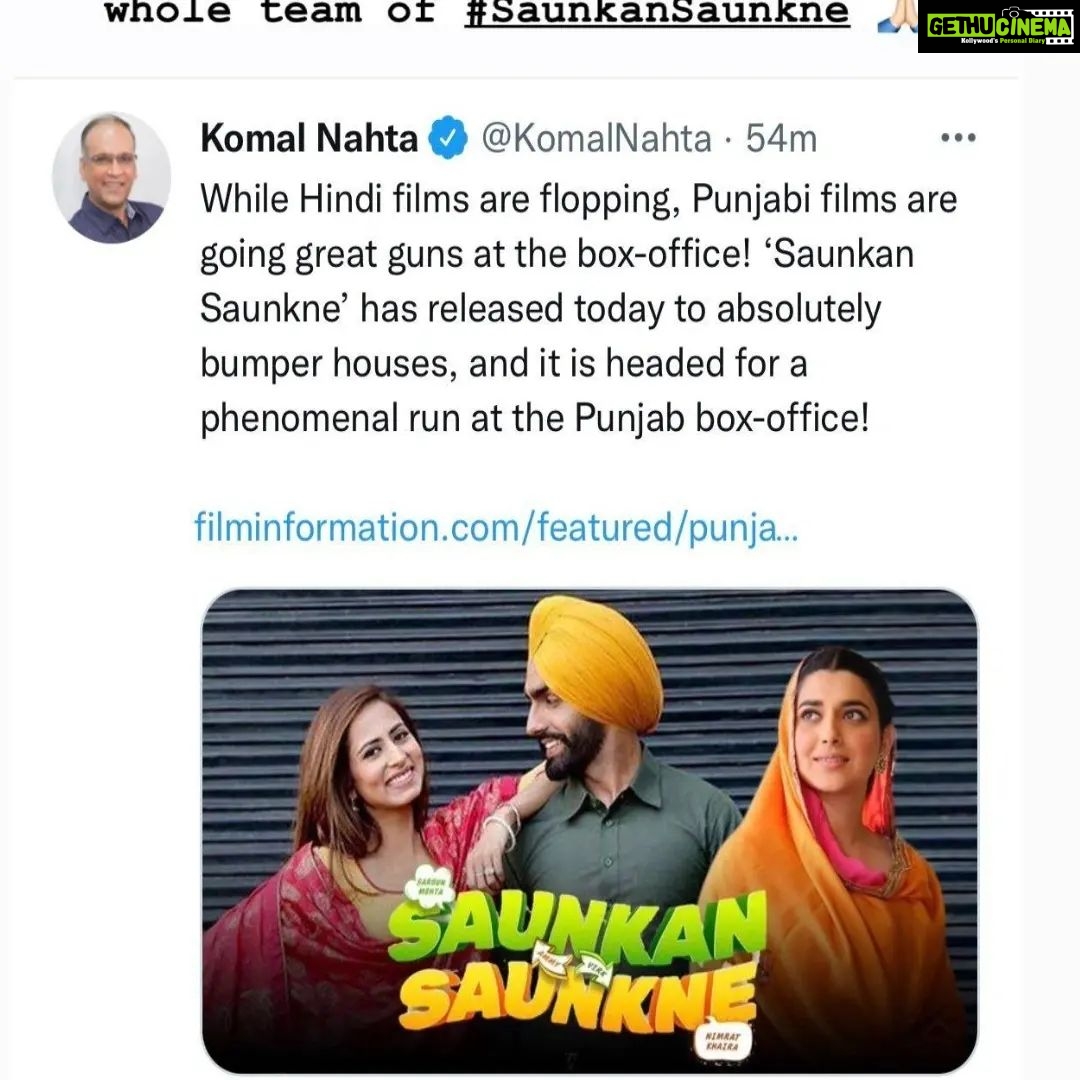Click the Sargun Mehta name badge
This screenshot has width=1080, height=1080.
pyautogui.click(x=429, y=887)
